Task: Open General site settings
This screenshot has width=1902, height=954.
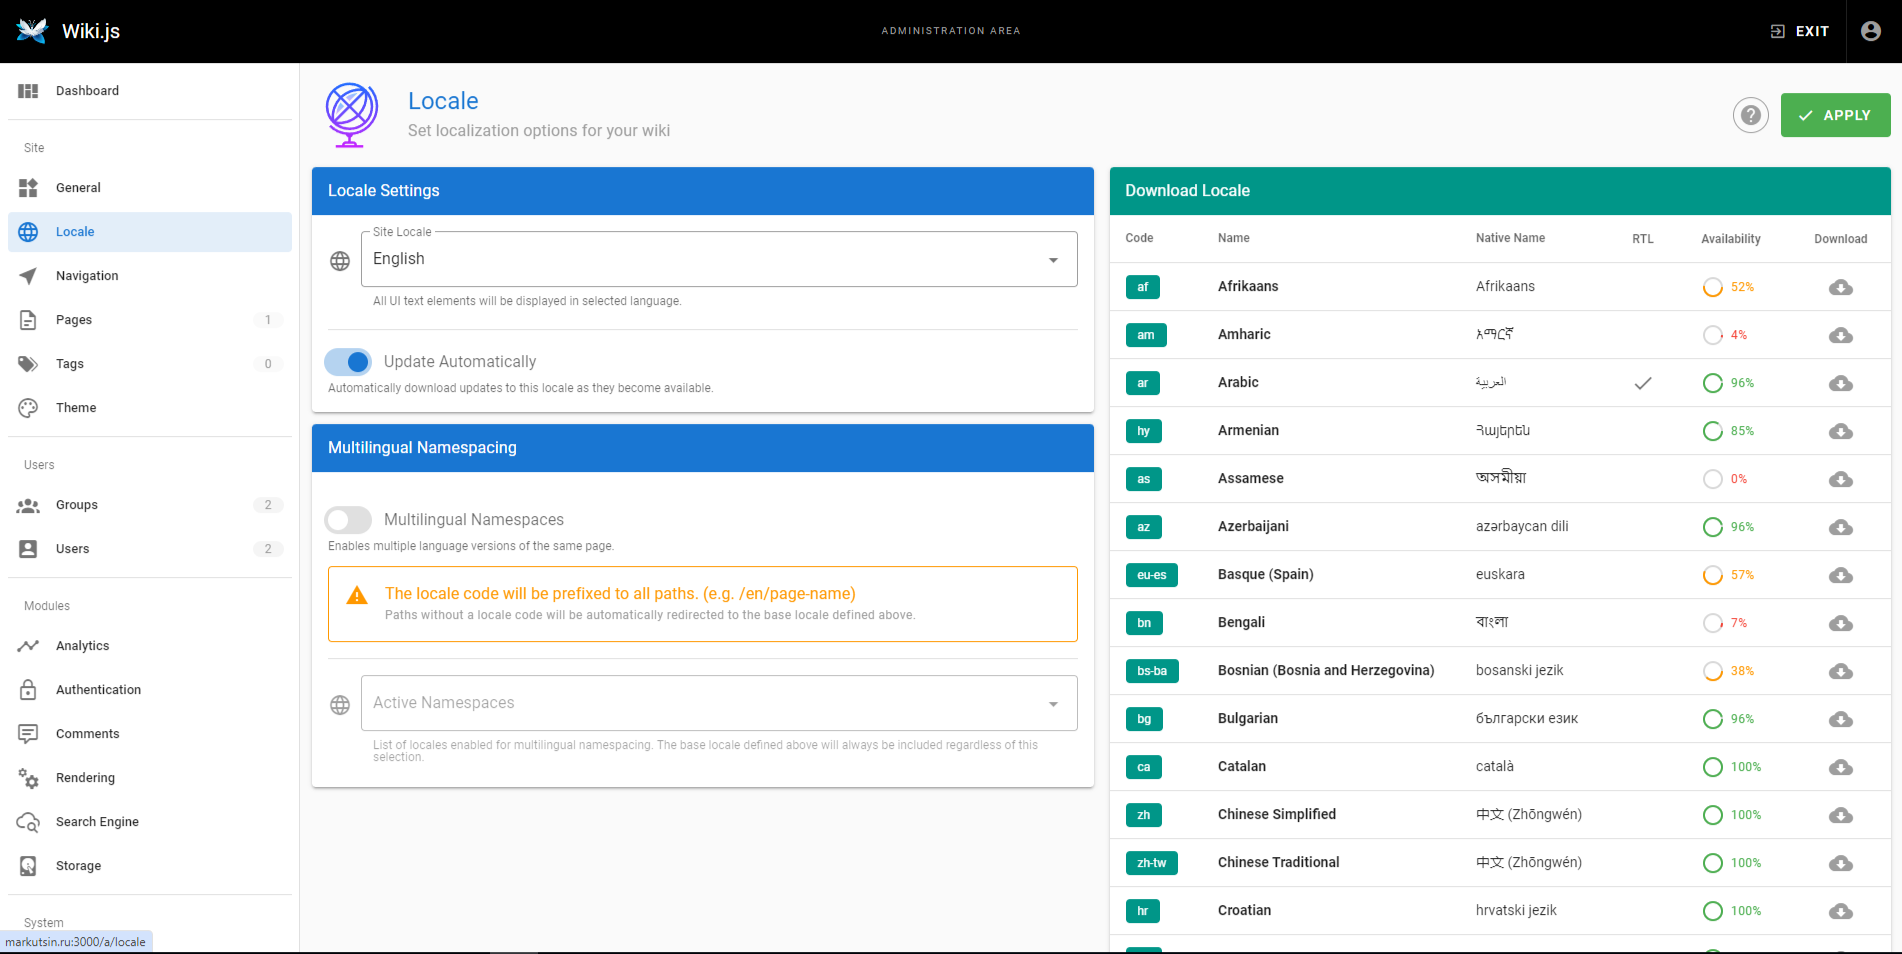Action: pos(150,188)
